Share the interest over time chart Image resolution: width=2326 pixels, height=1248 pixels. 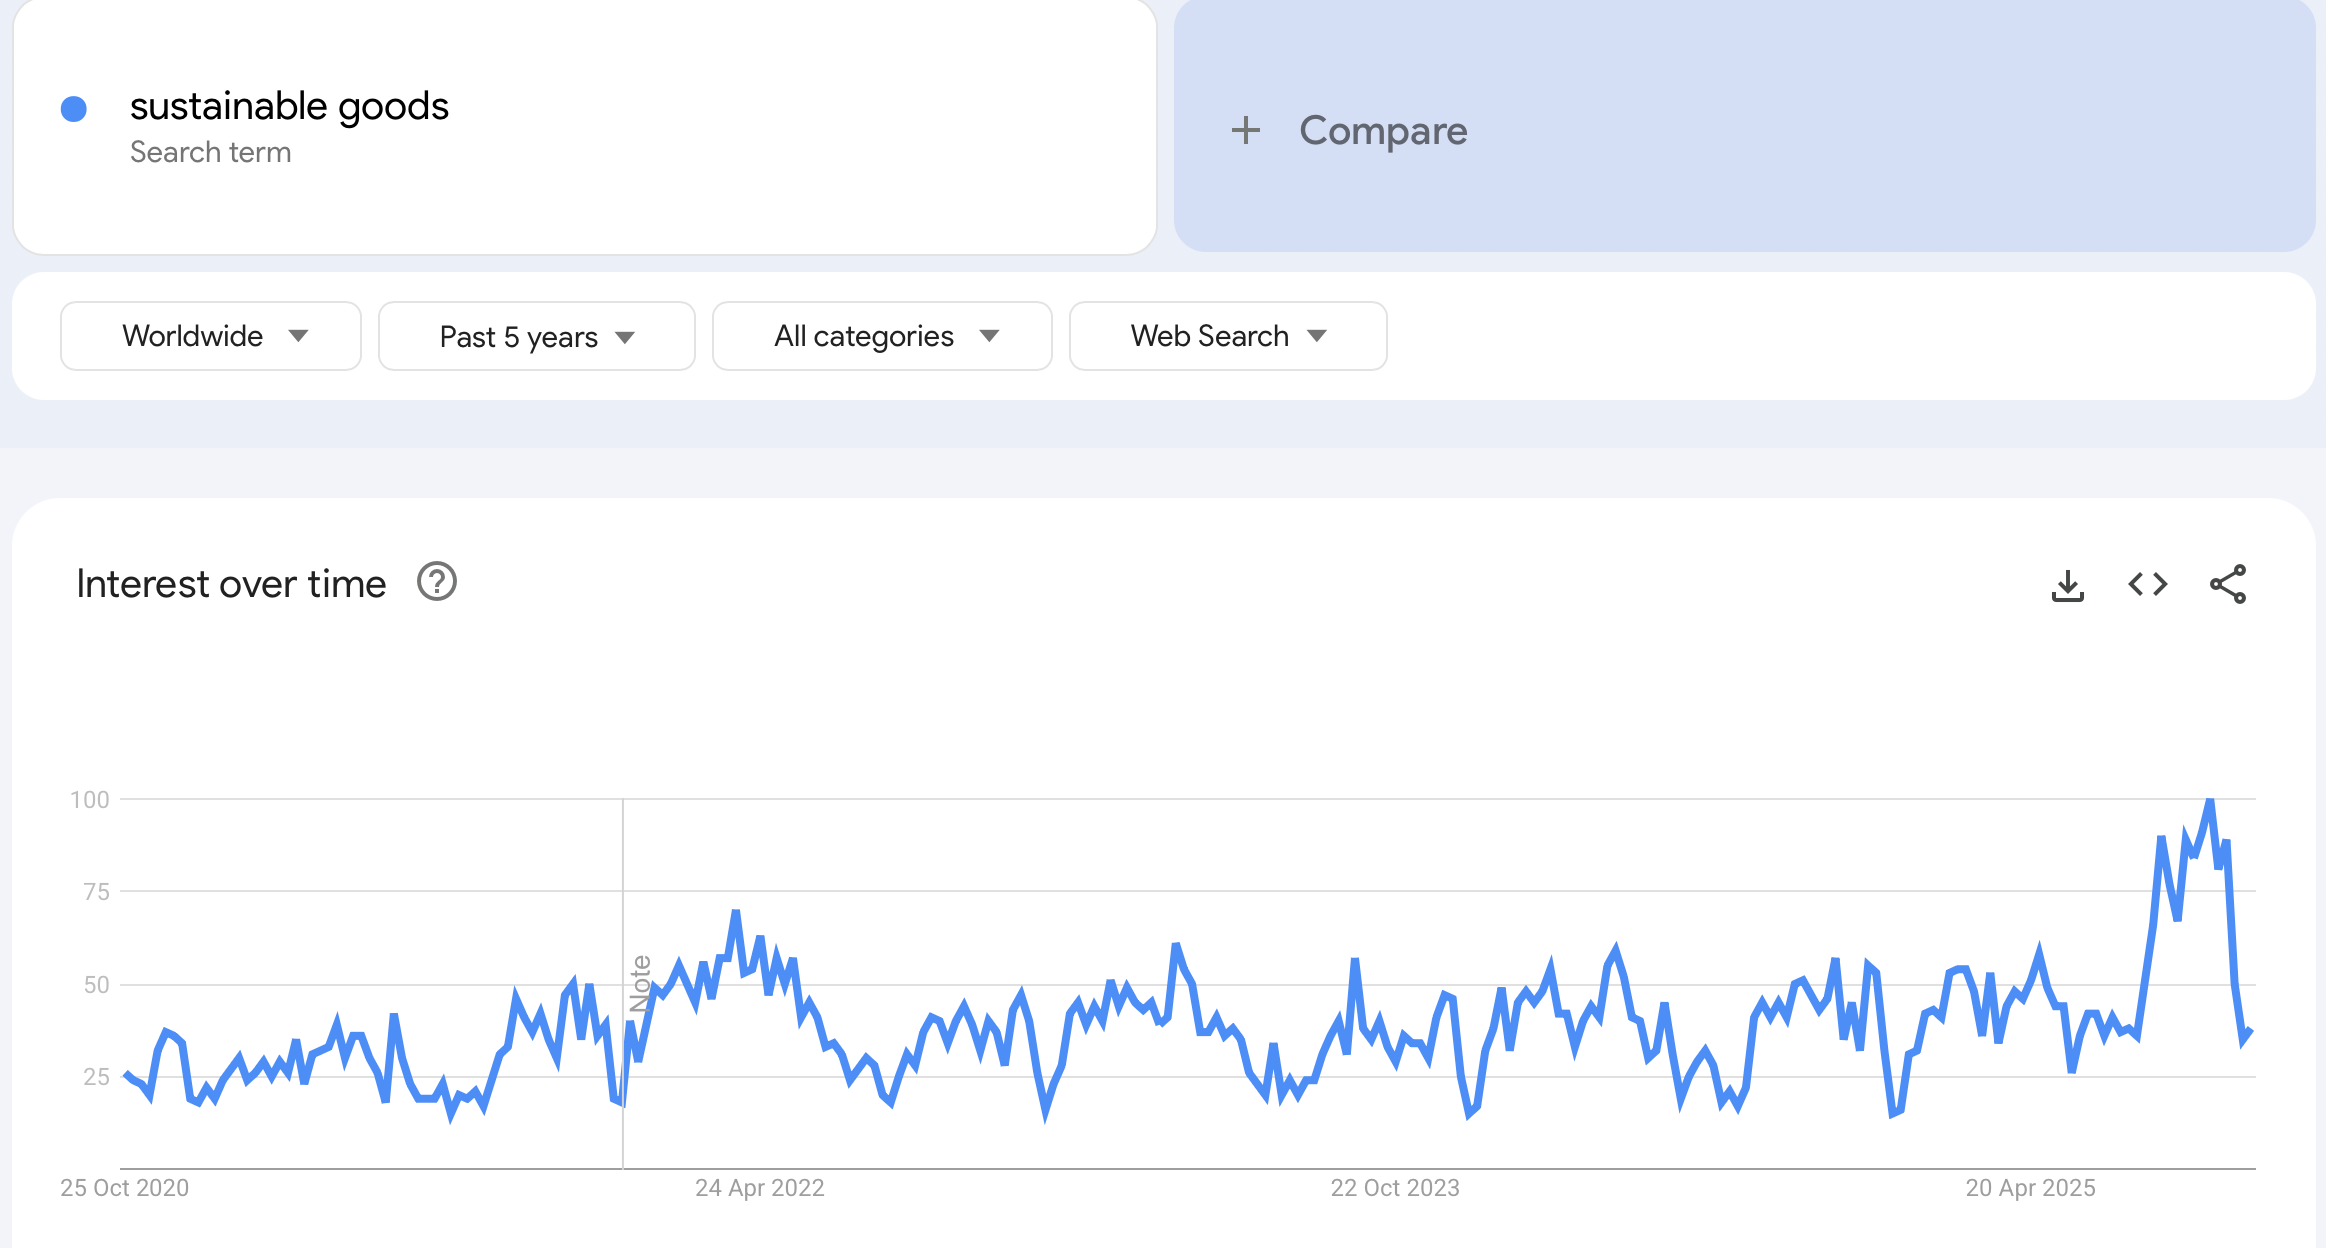point(2228,584)
